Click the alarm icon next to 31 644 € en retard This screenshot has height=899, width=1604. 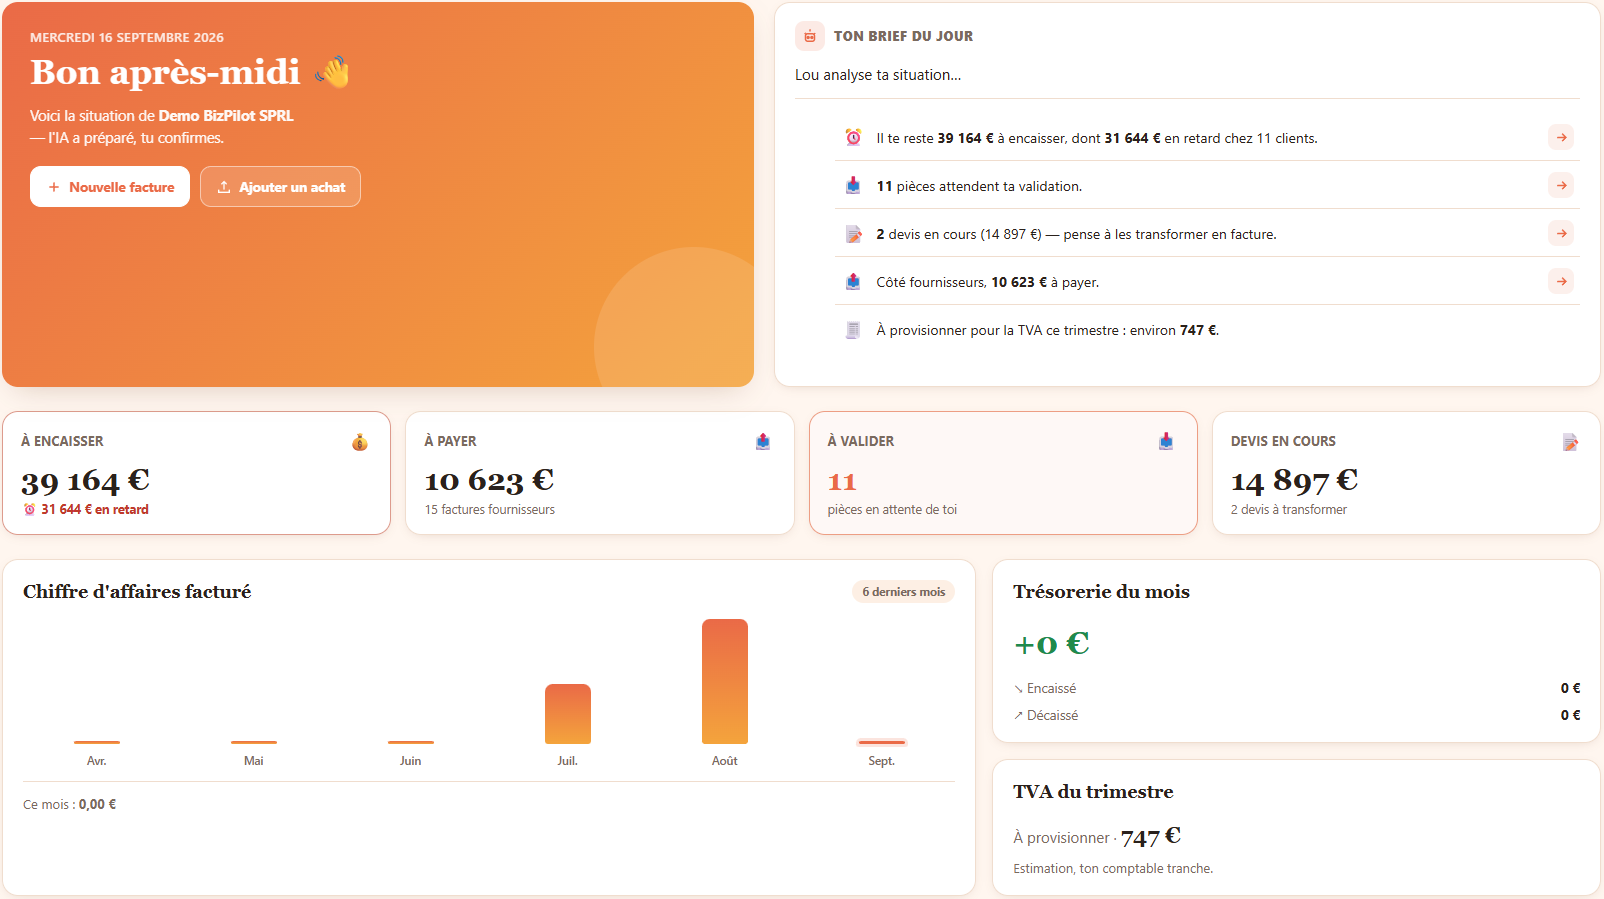coord(30,510)
